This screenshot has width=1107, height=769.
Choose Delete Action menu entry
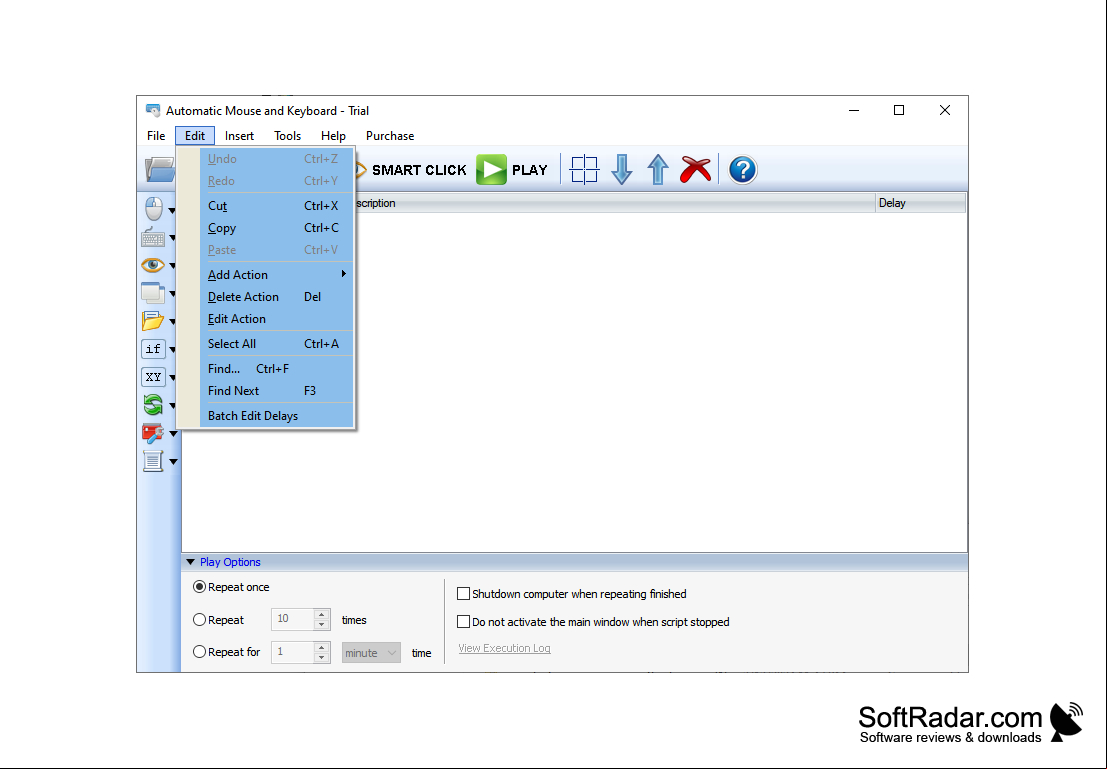click(x=276, y=297)
